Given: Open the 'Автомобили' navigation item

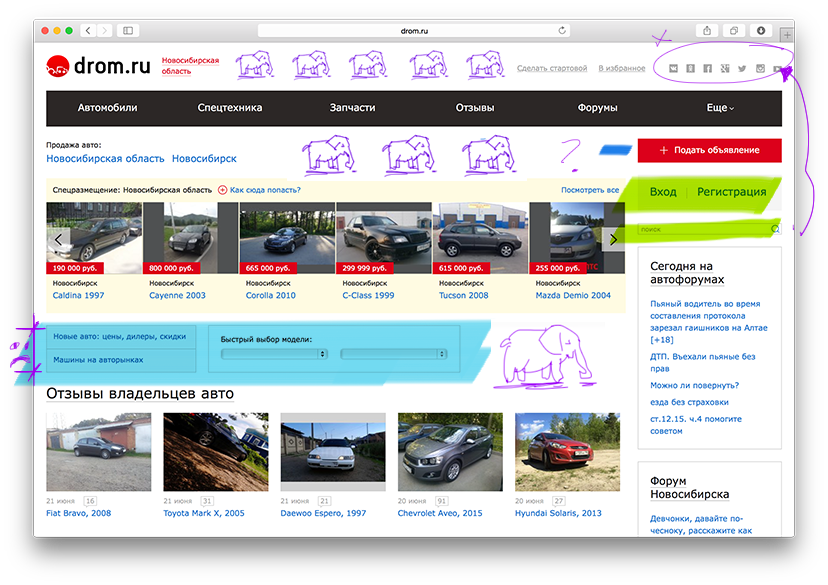Looking at the screenshot, I should 107,108.
